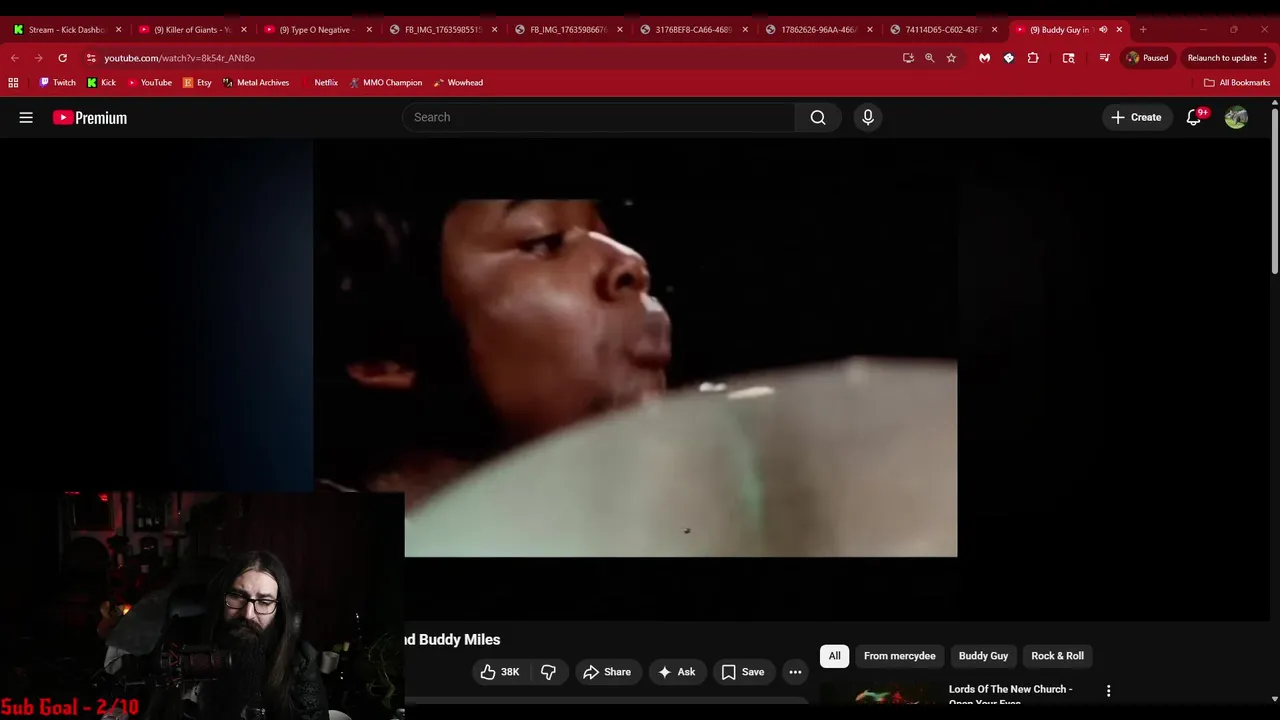1280x720 pixels.
Task: Select the All filter chip
Action: 834,656
